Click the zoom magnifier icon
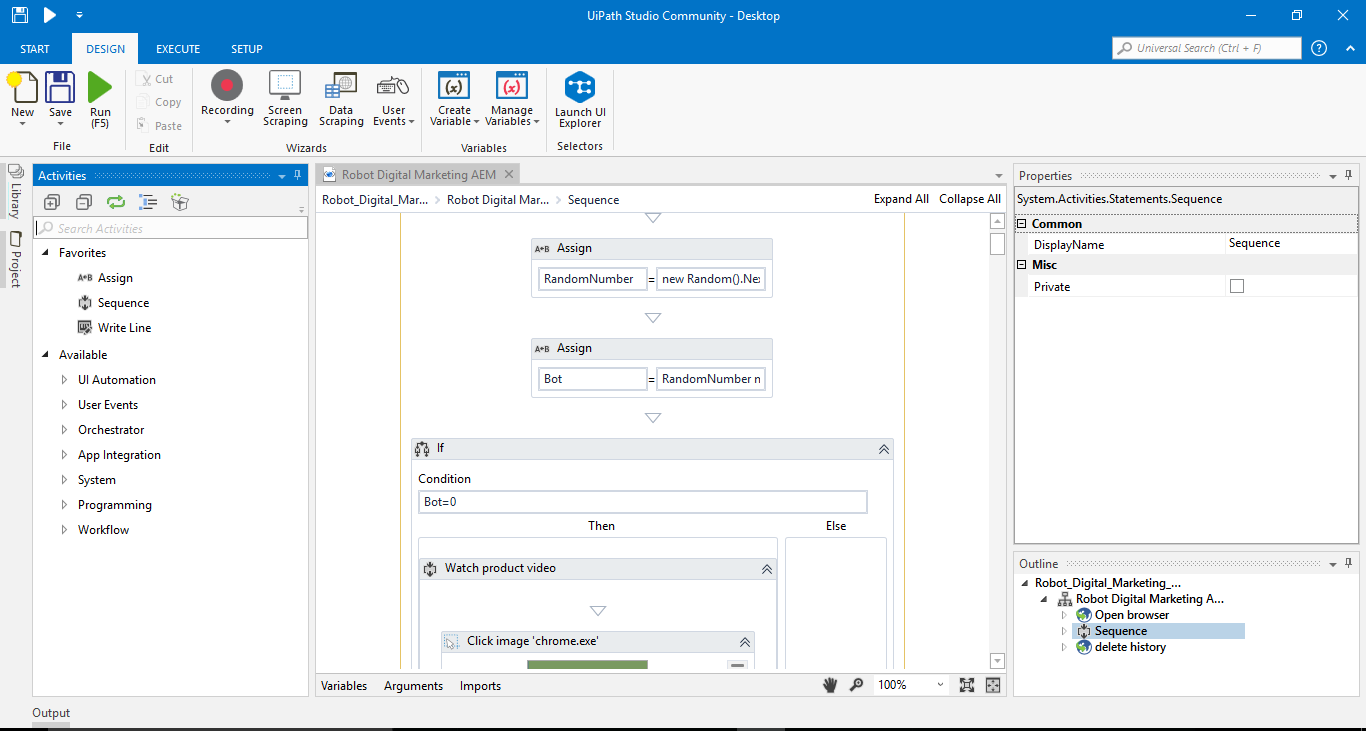Screen dimensions: 1366x731 click(x=856, y=685)
